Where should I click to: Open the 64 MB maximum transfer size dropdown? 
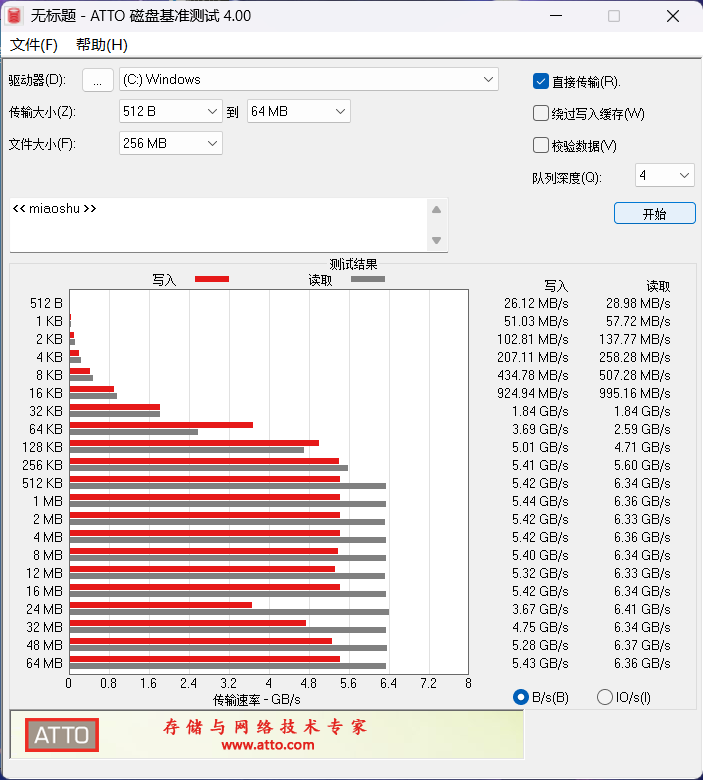point(299,111)
